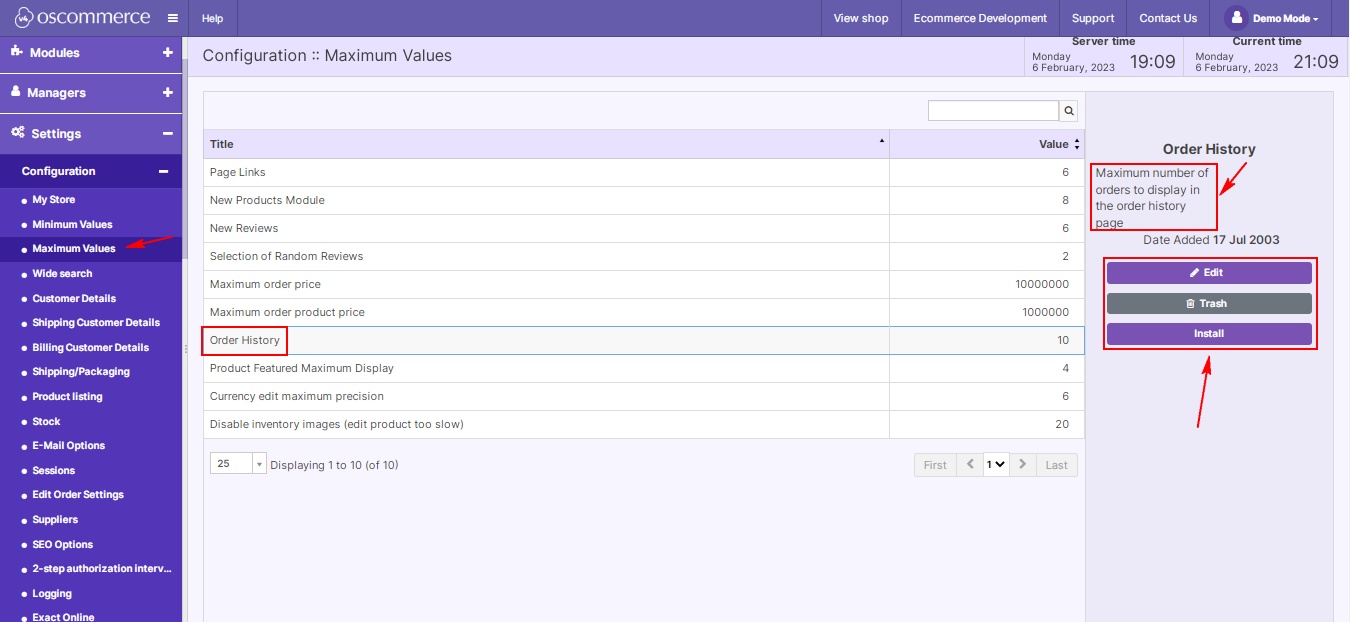The image size is (1350, 622).
Task: Click the hamburger menu icon beside the logo
Action: pyautogui.click(x=172, y=18)
